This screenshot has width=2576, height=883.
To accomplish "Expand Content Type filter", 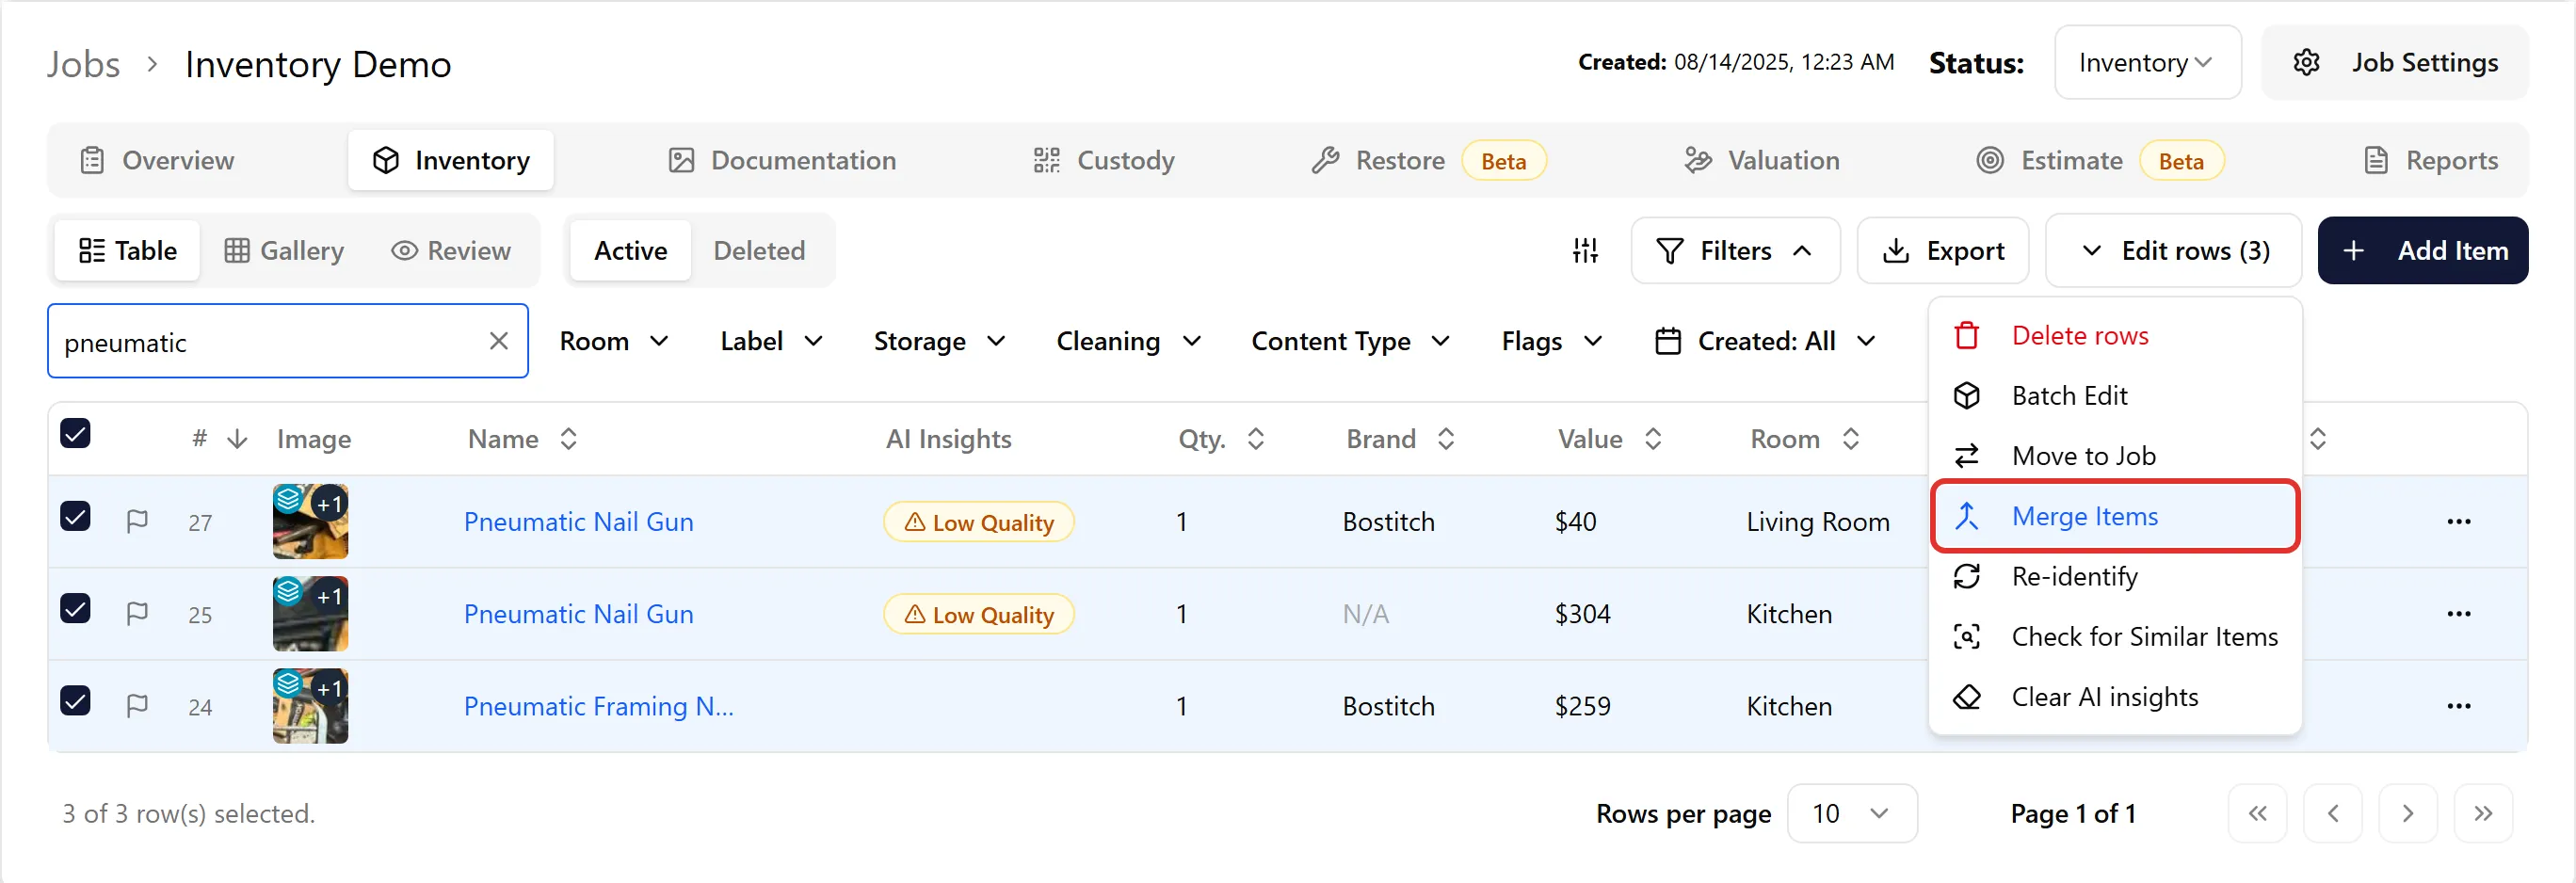I will pos(1350,342).
